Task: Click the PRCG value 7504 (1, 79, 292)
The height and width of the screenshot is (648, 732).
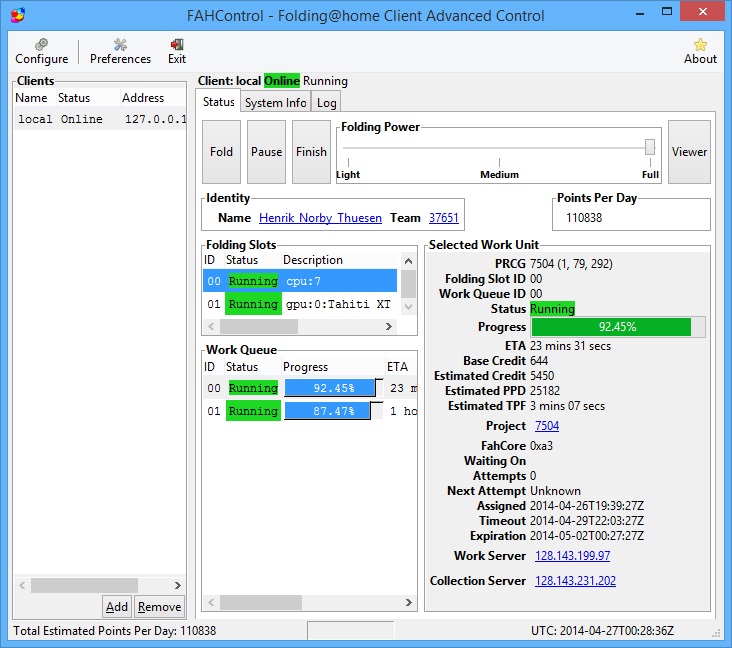Action: (571, 264)
